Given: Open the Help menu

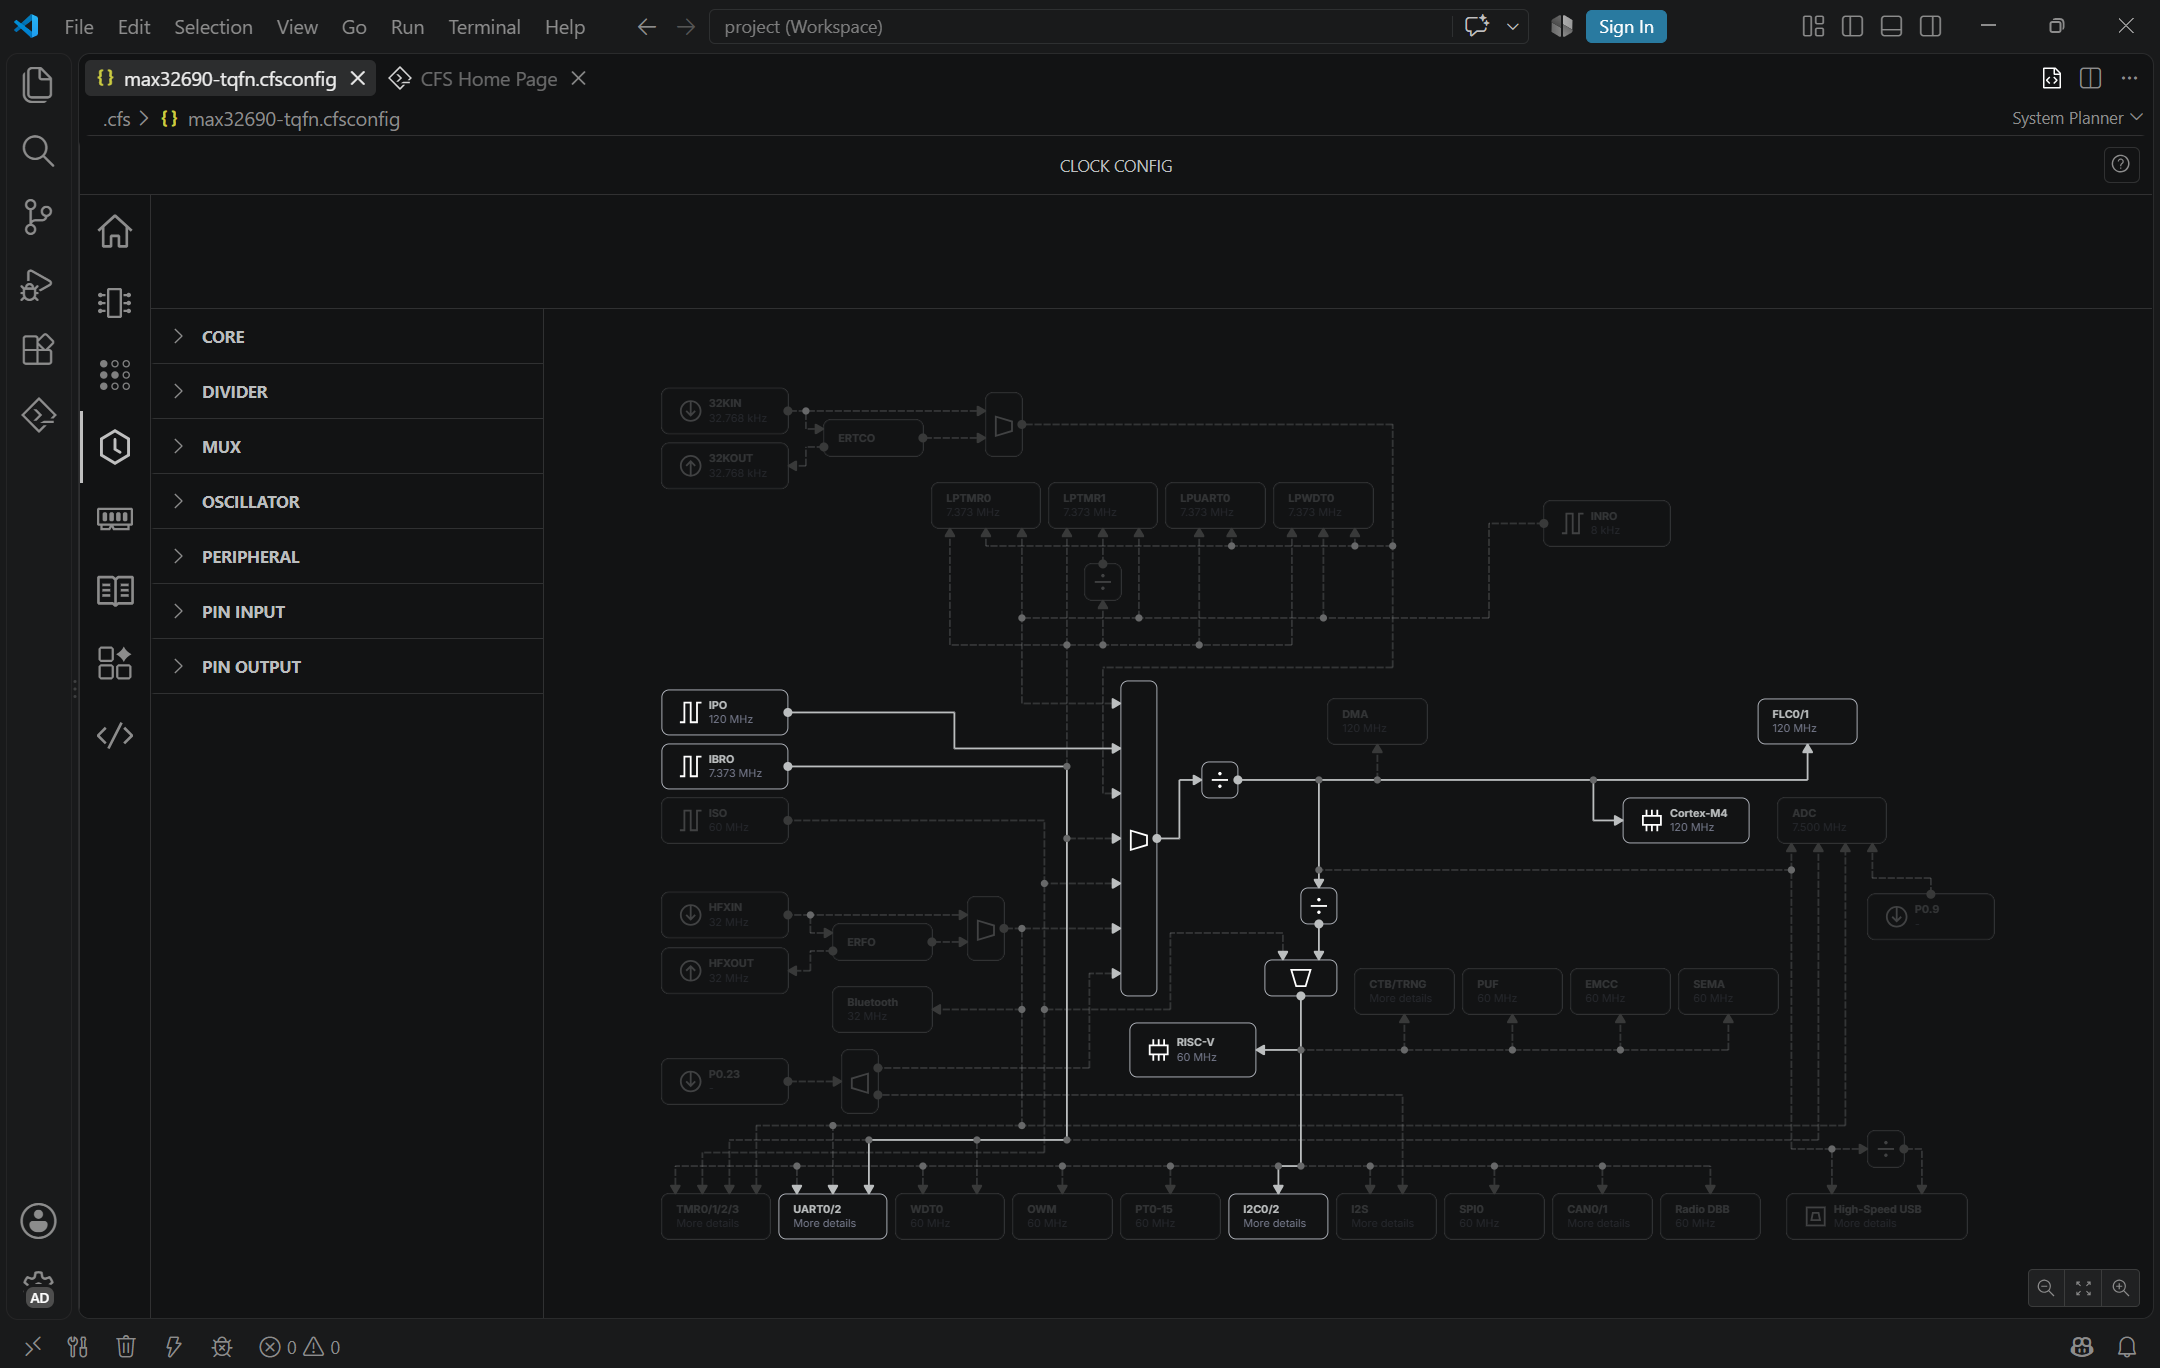Looking at the screenshot, I should tap(565, 27).
